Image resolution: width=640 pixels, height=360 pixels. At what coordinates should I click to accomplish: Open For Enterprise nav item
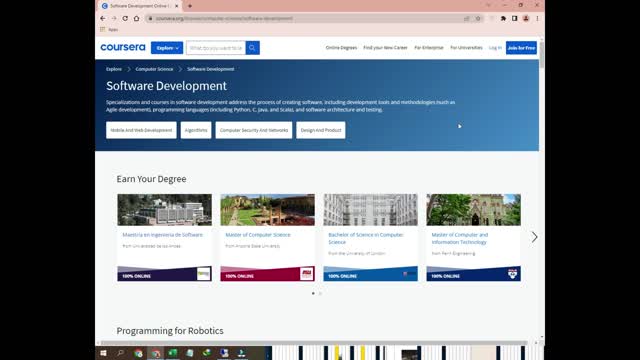tap(429, 48)
